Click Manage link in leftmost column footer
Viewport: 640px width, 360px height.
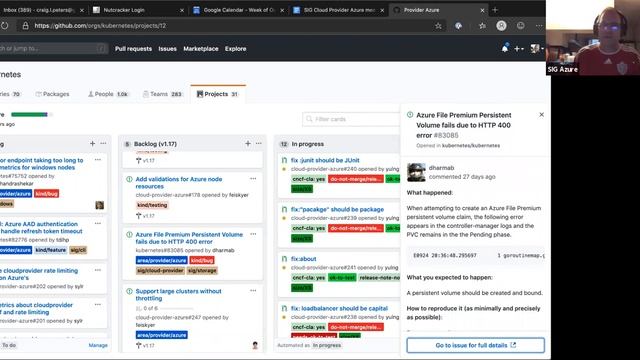click(98, 345)
